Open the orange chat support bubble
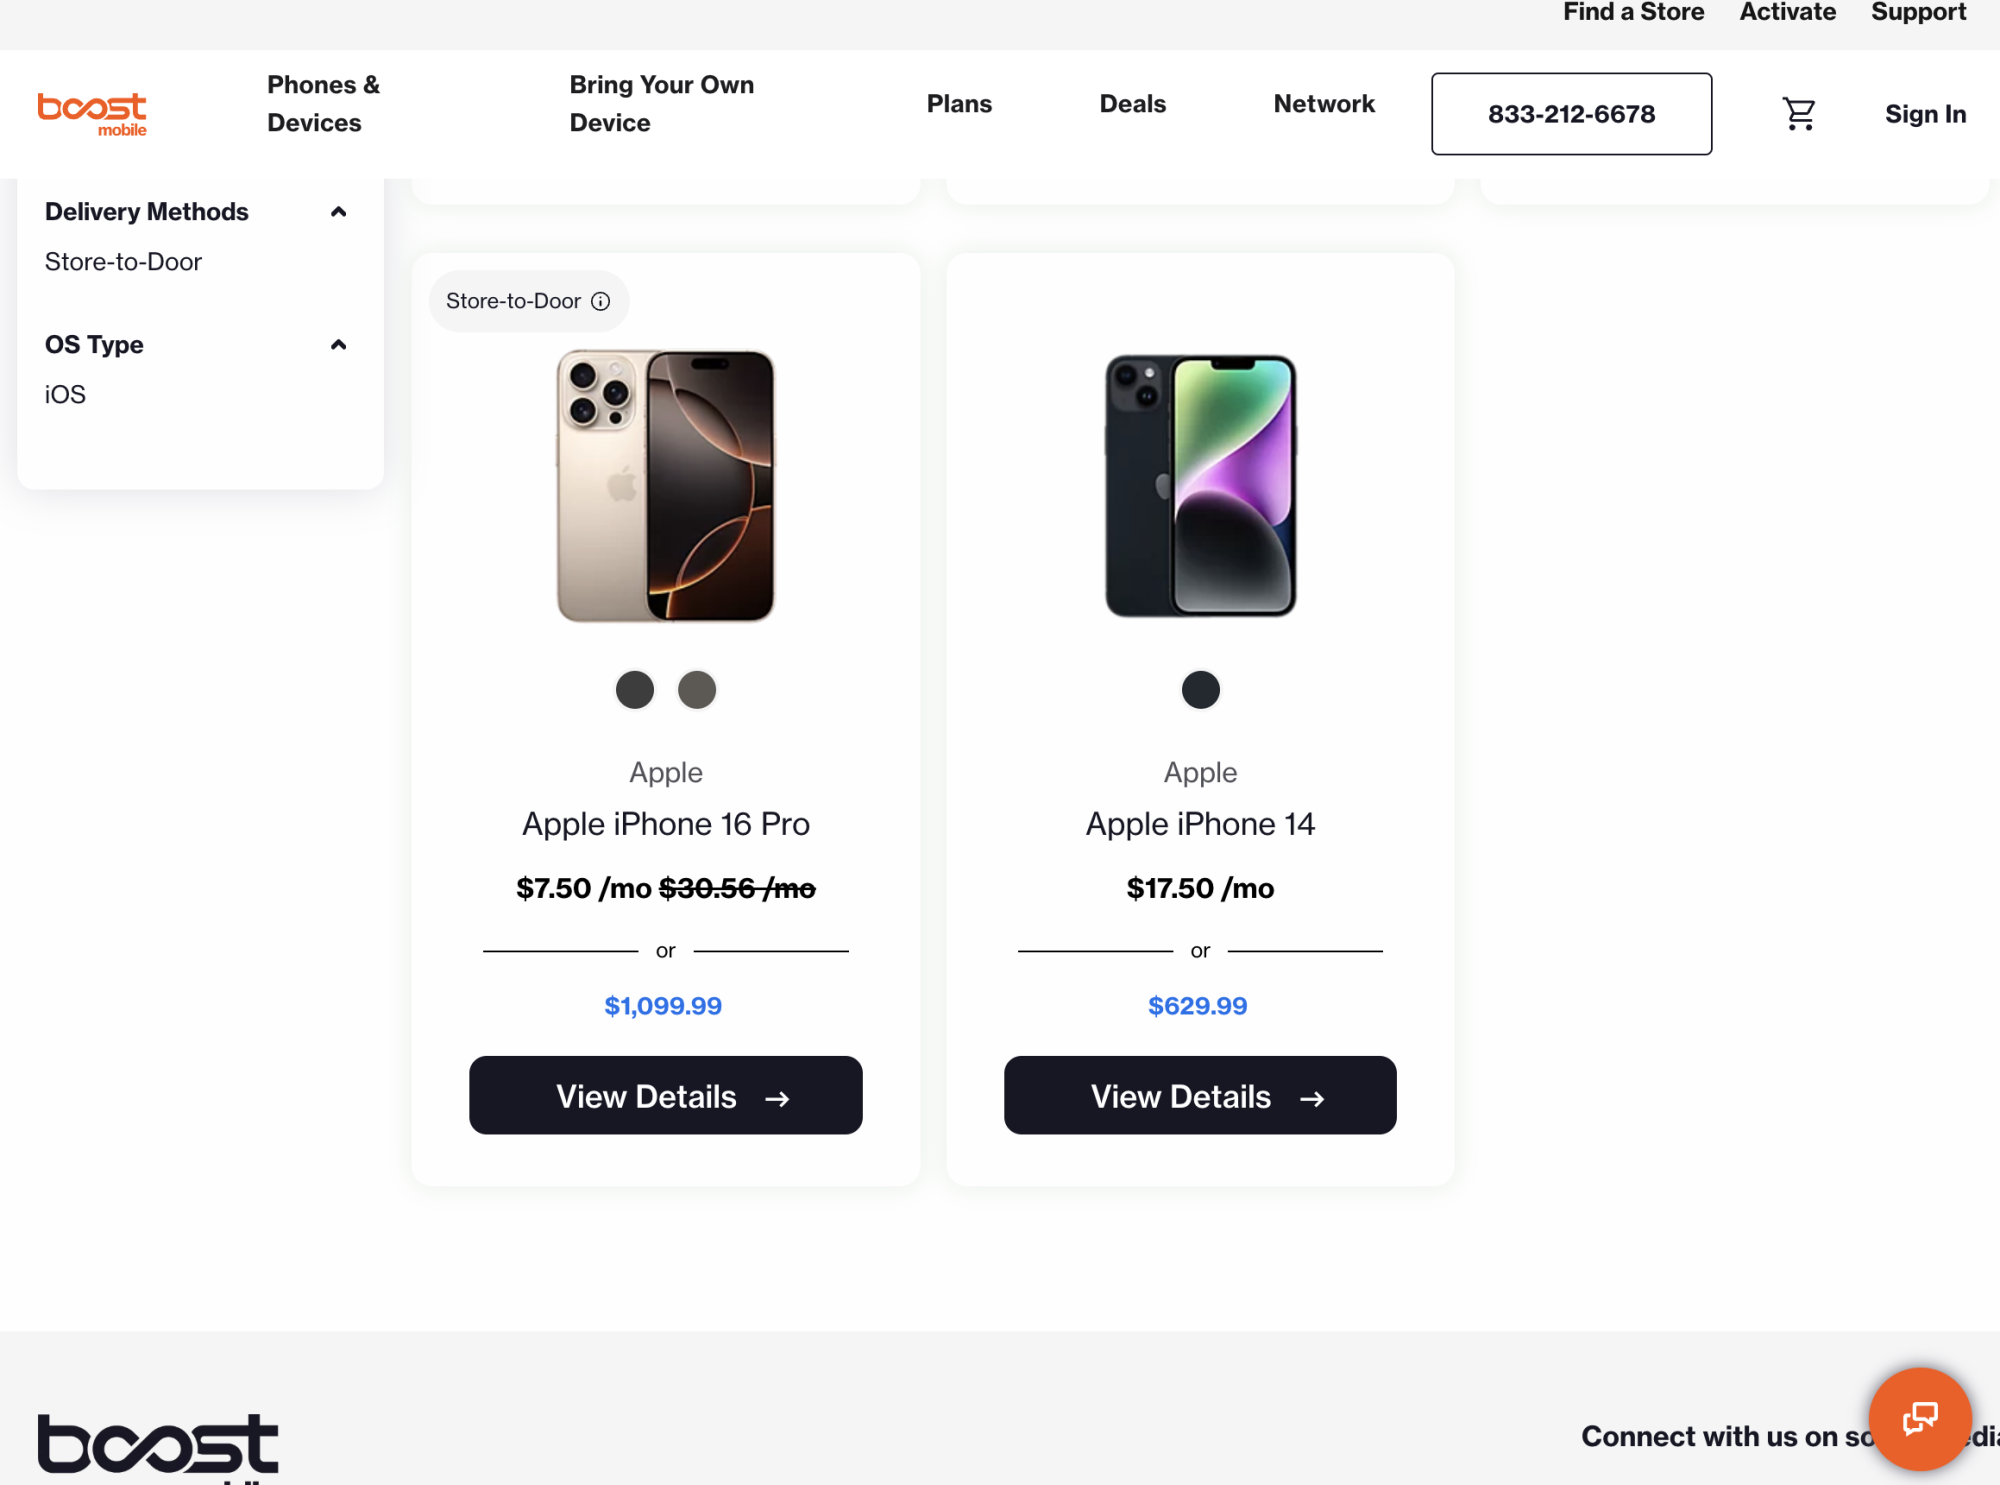2000x1485 pixels. [1919, 1418]
